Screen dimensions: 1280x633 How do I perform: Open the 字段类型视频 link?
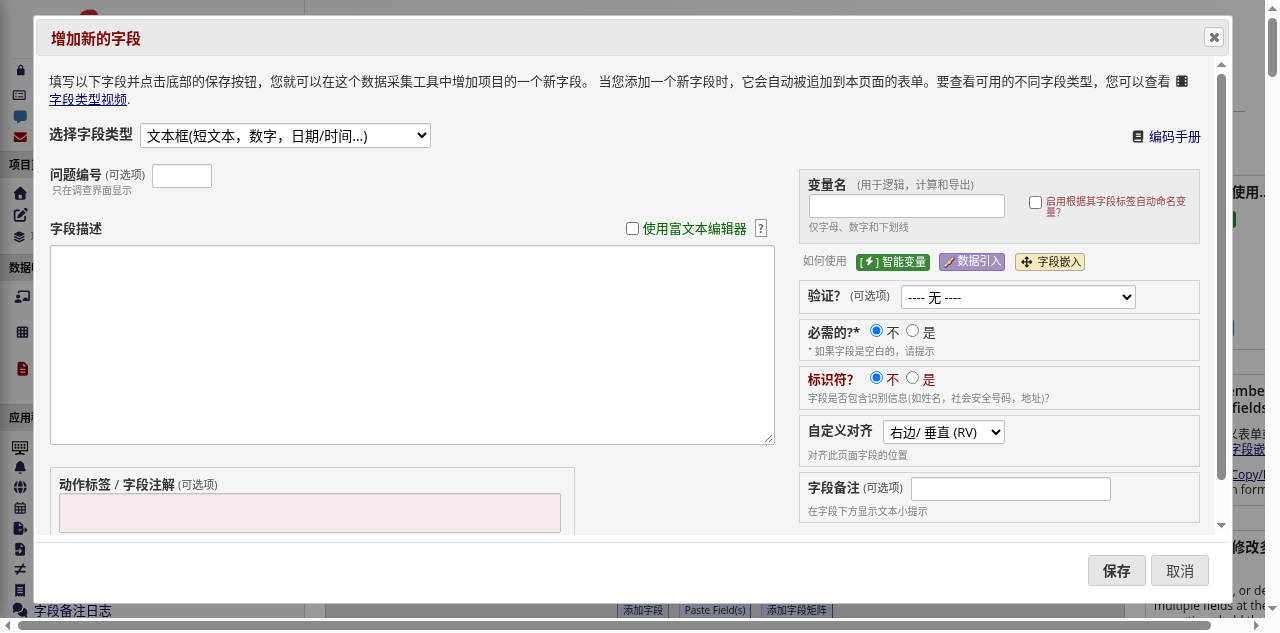pyautogui.click(x=88, y=99)
